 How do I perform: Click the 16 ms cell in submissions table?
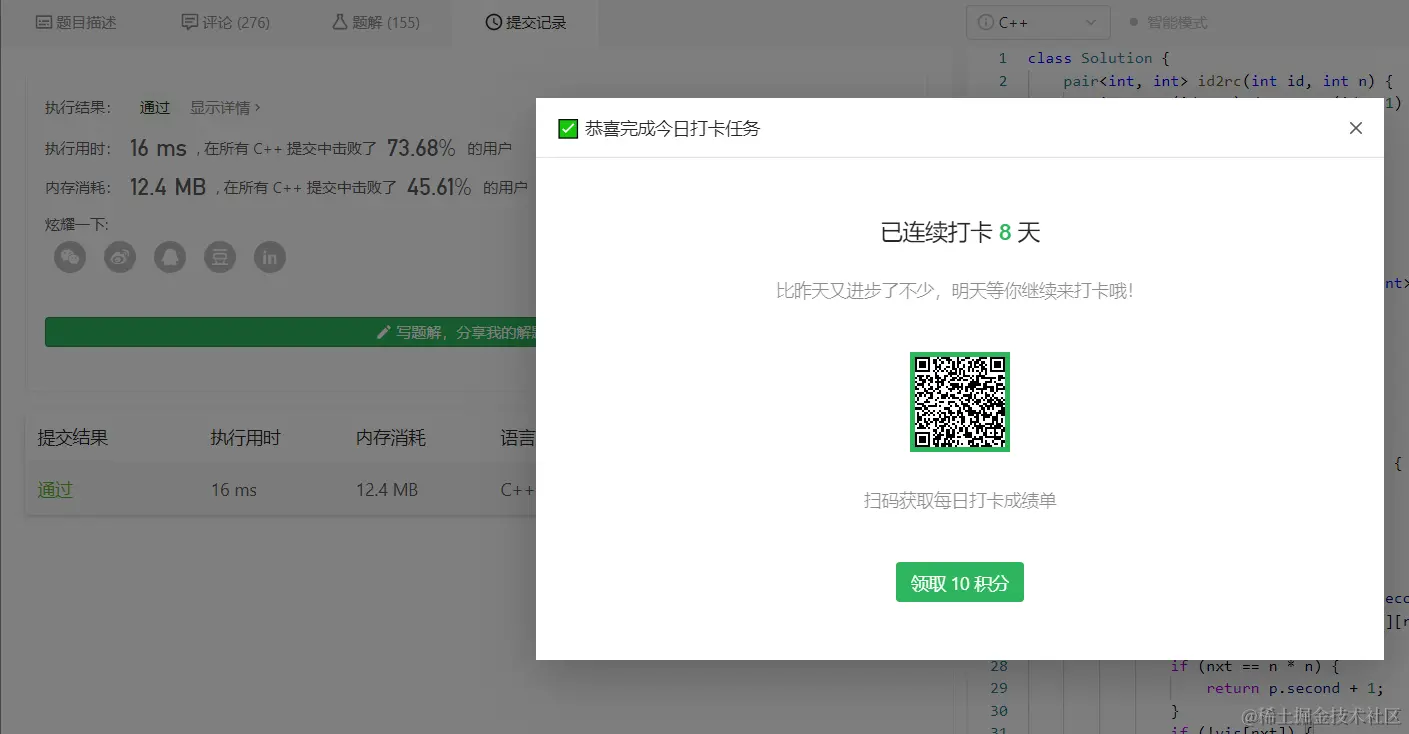pyautogui.click(x=234, y=490)
